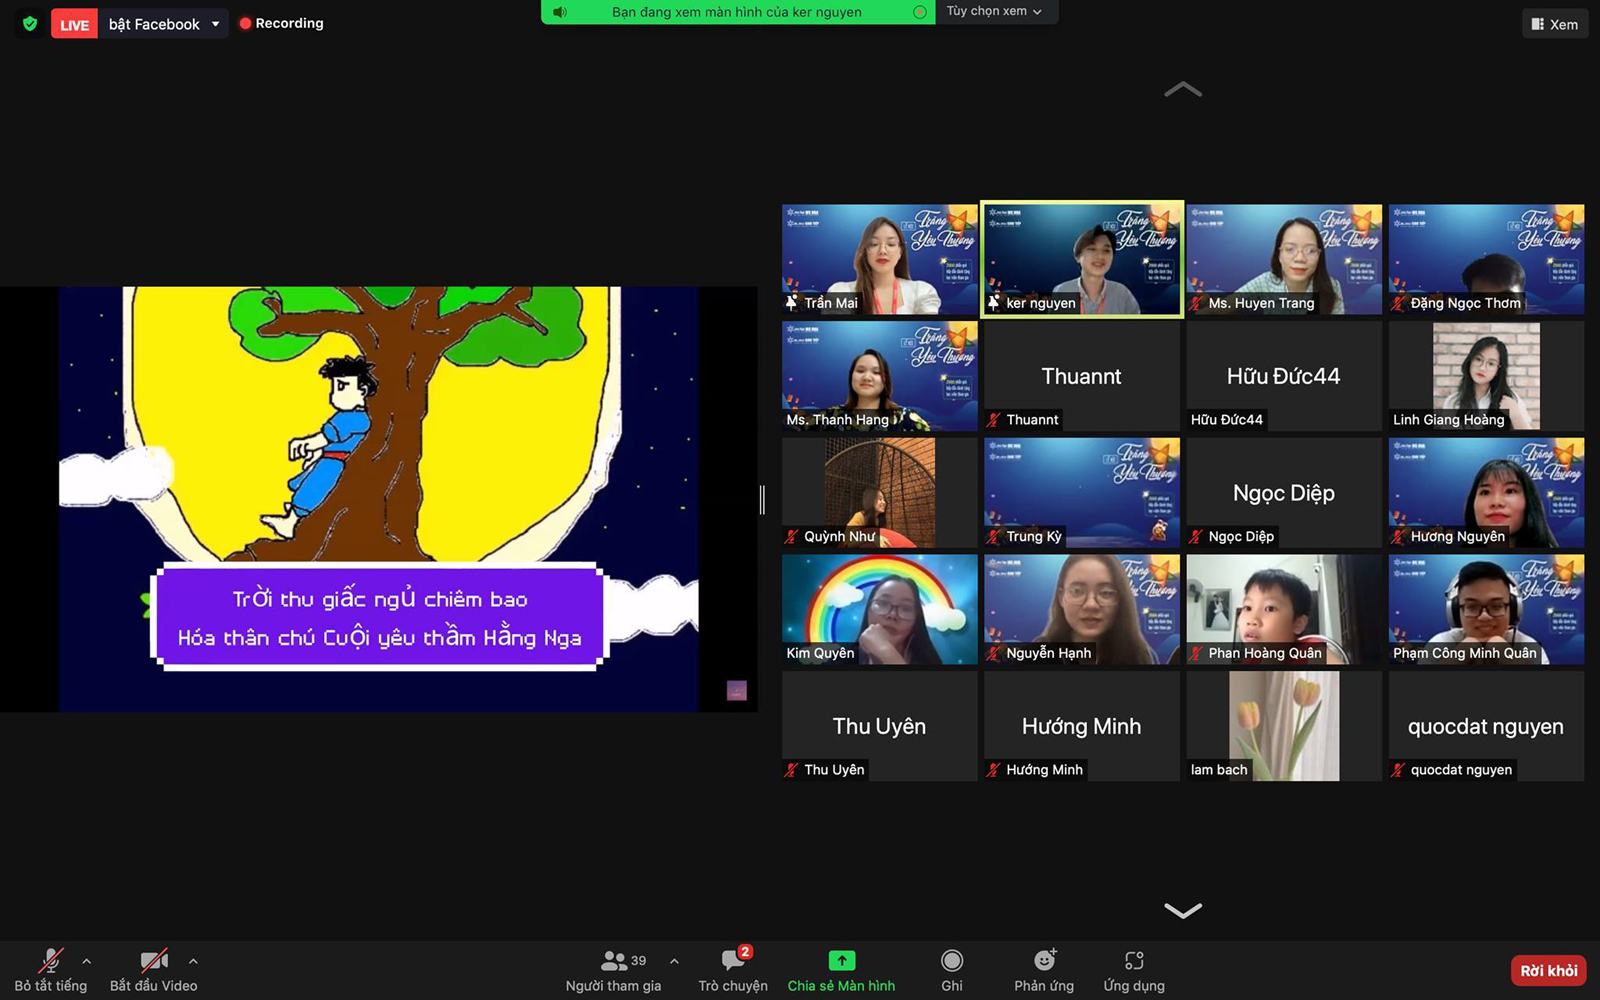This screenshot has height=1000, width=1600.
Task: Expand audio options arrow beside microphone
Action: coord(87,961)
